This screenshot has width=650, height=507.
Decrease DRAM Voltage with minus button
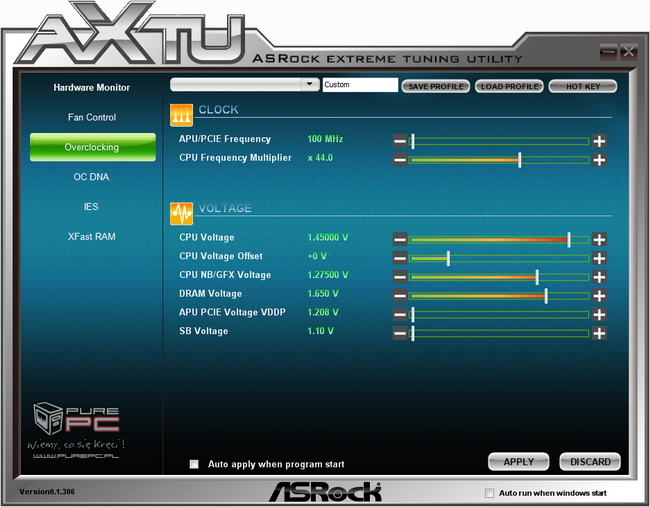coord(400,296)
